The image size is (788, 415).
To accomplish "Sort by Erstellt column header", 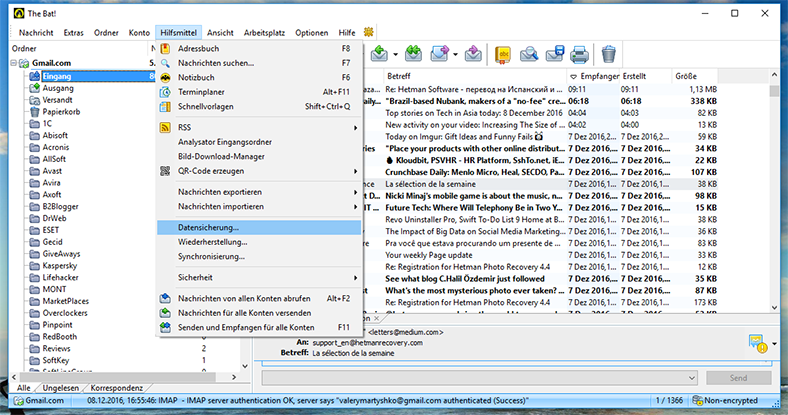I will (x=645, y=76).
